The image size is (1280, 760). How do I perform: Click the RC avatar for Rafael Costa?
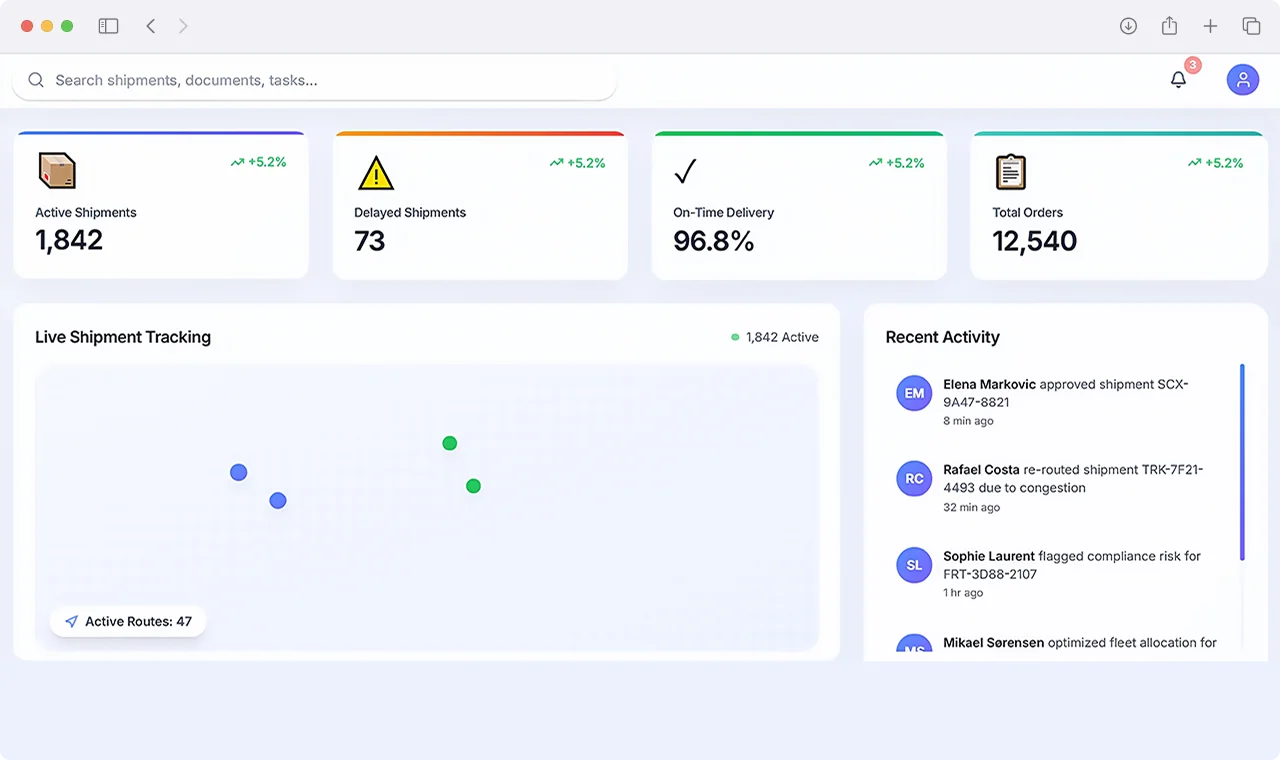(914, 479)
